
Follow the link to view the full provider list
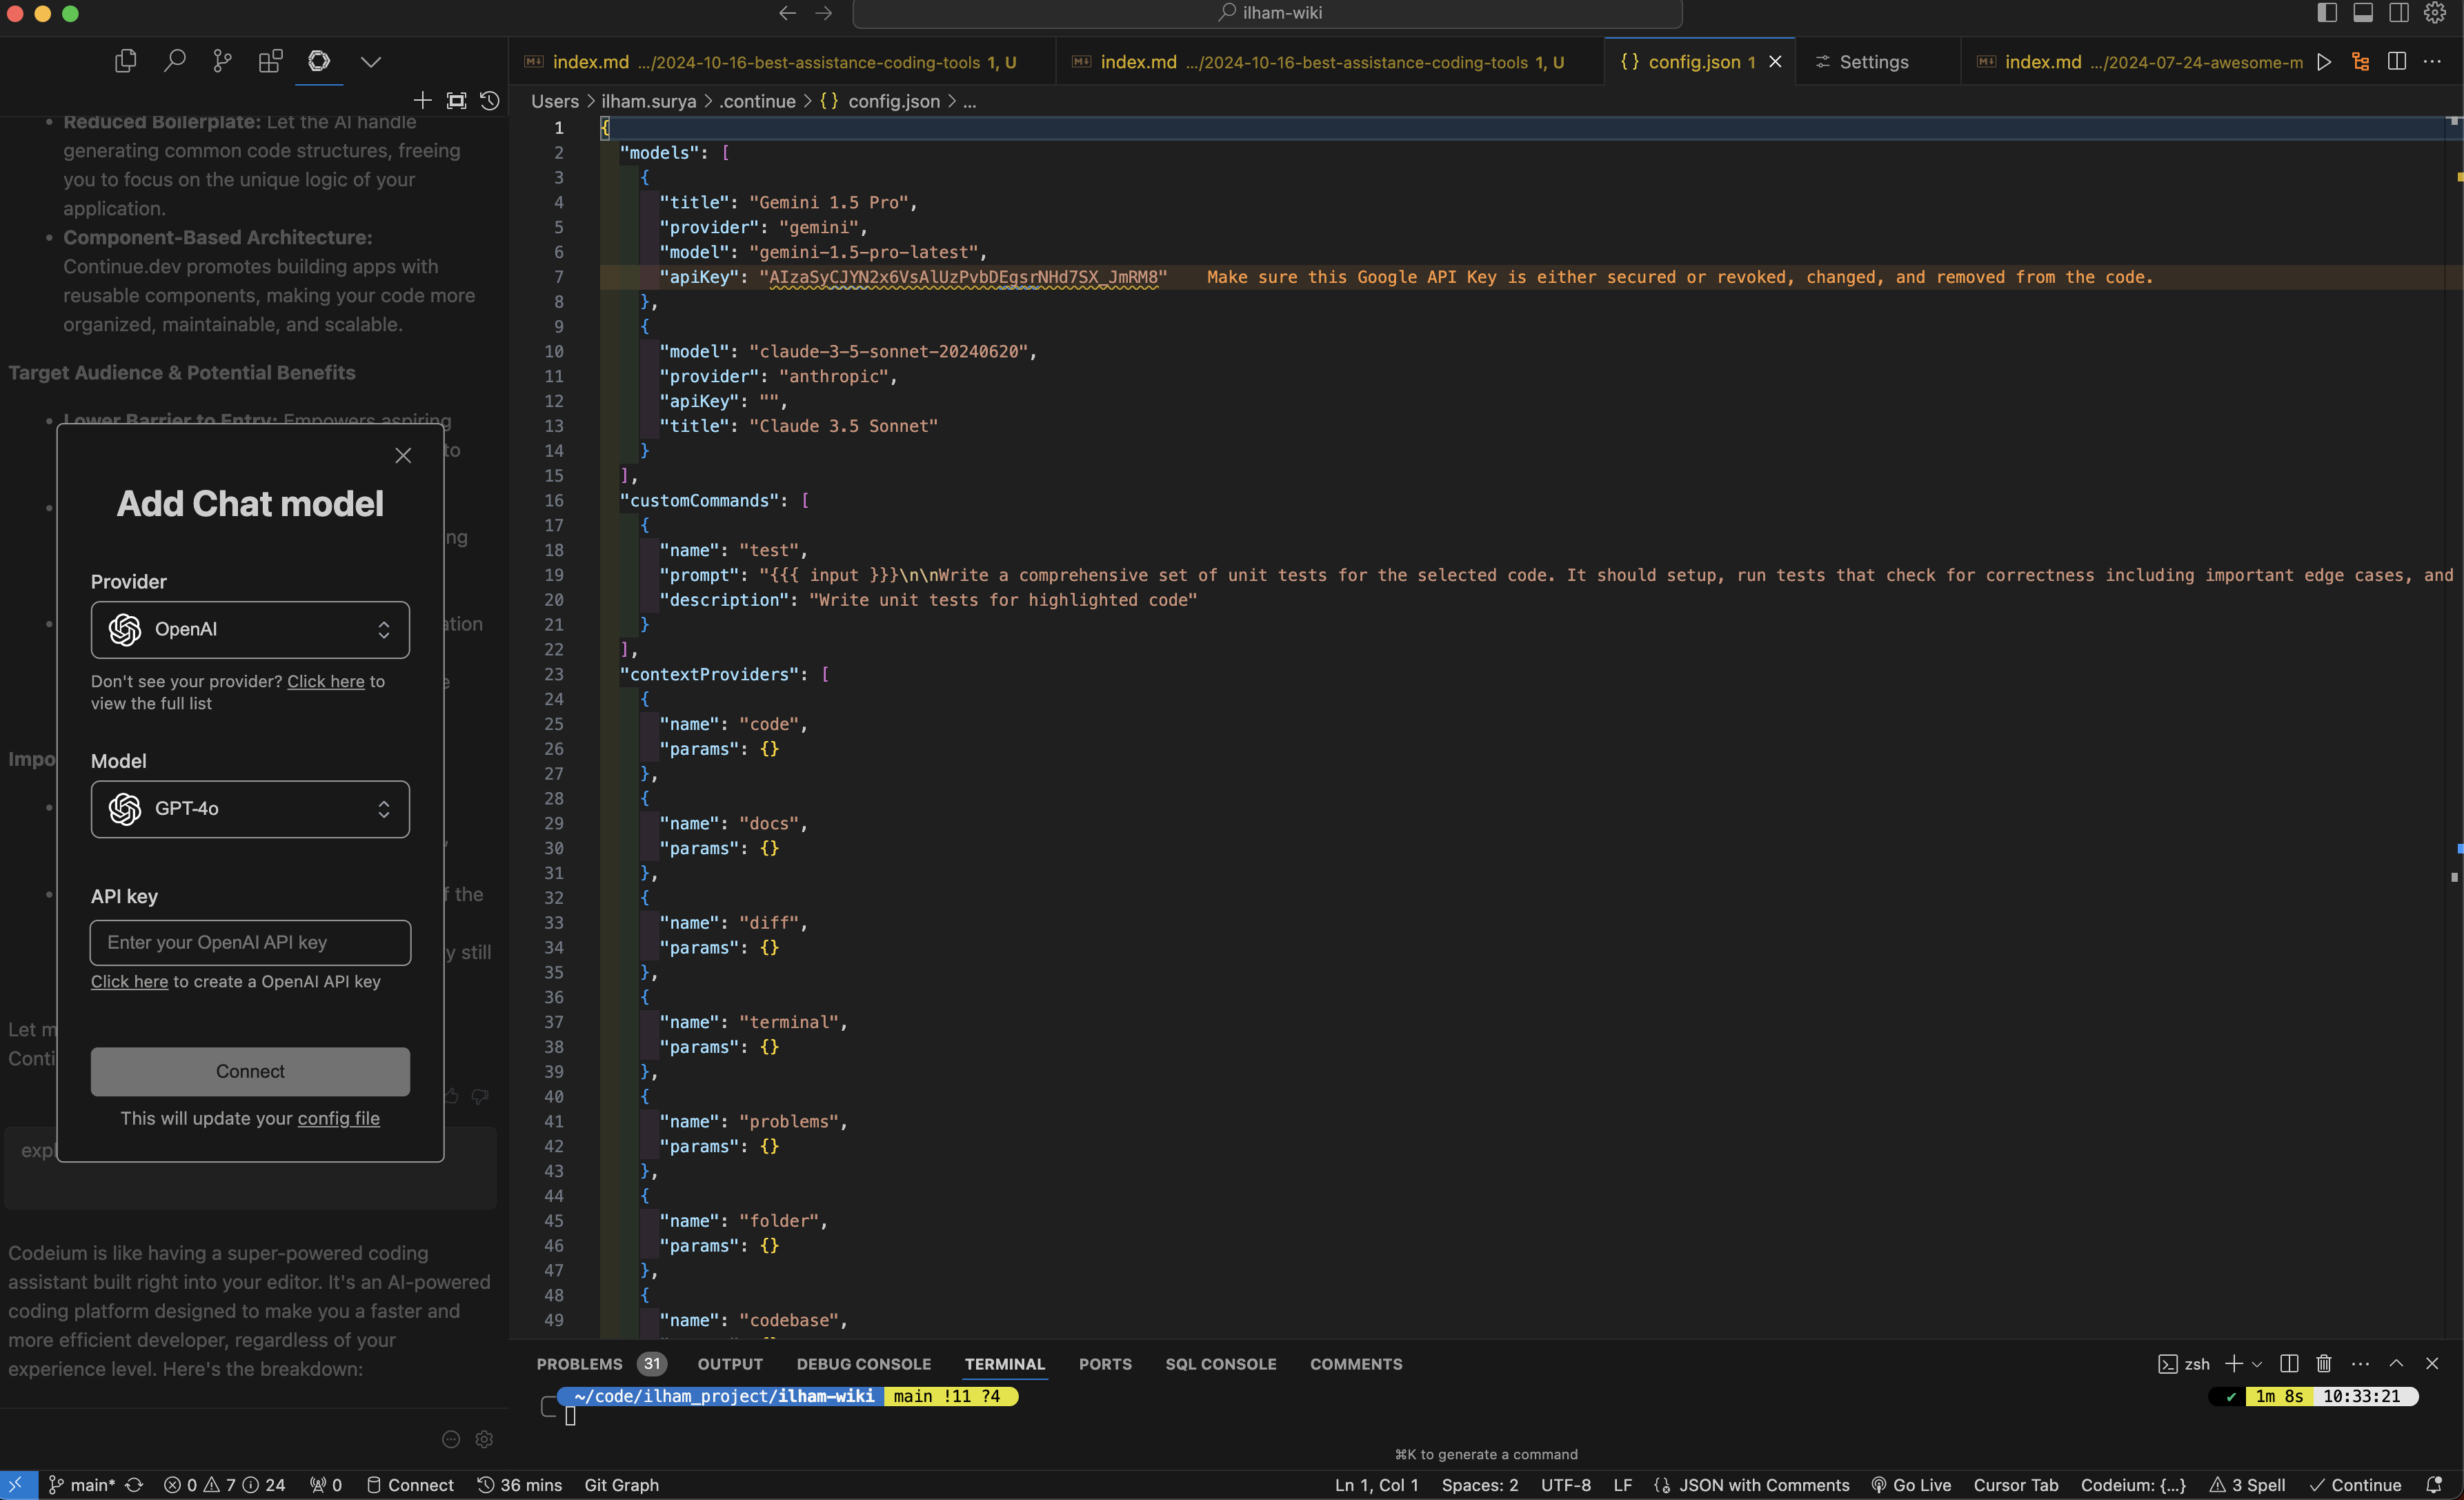[x=326, y=682]
